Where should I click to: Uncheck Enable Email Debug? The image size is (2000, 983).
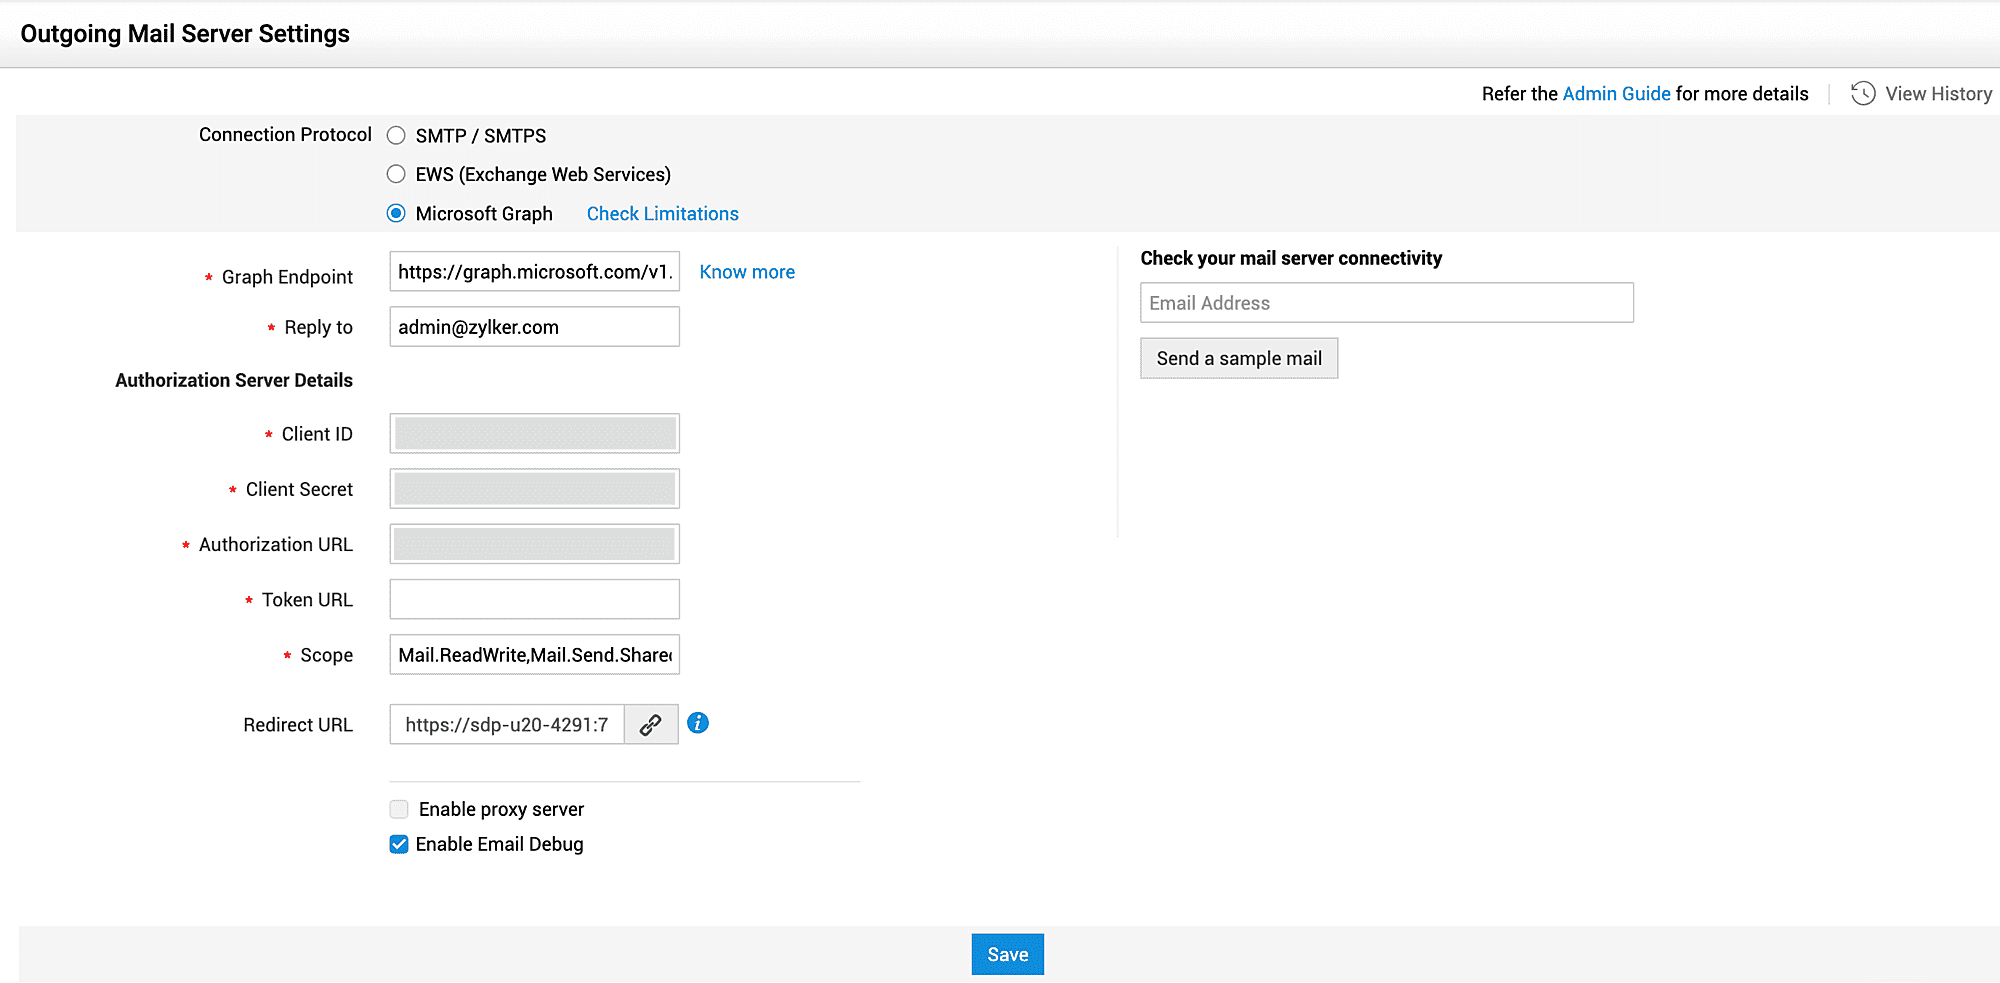click(x=399, y=844)
